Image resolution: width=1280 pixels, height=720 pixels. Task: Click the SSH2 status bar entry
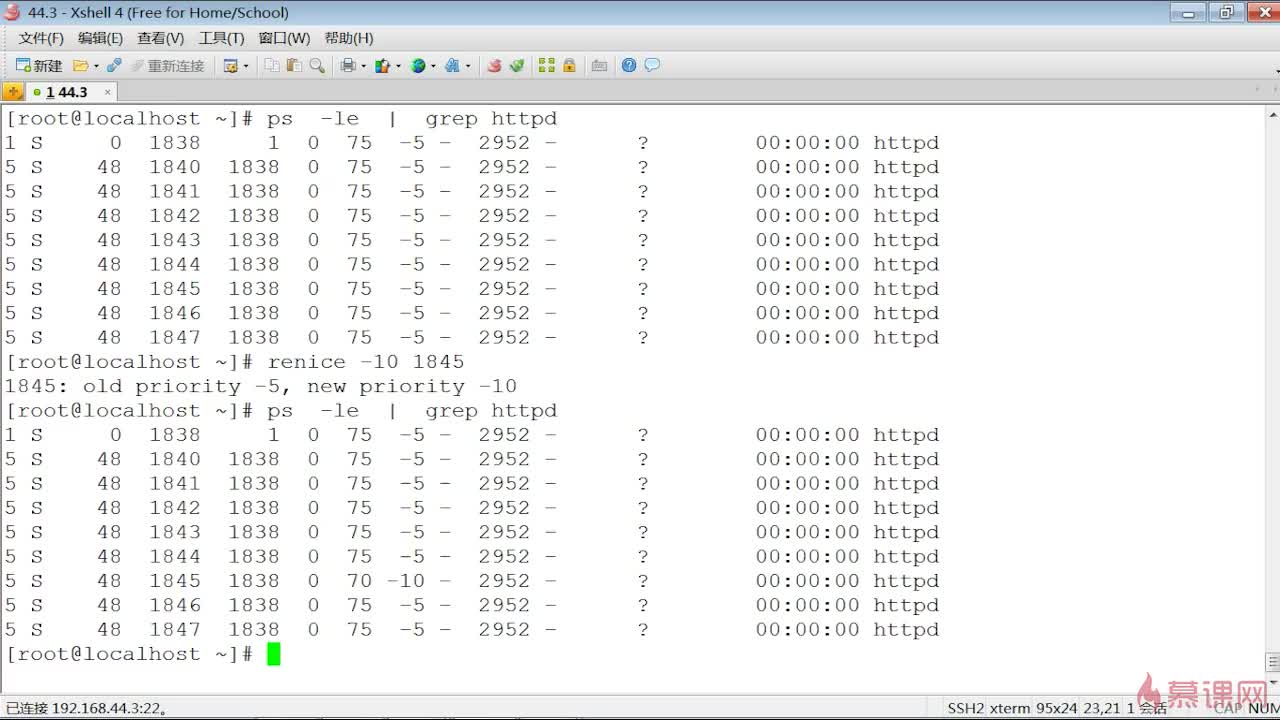(x=965, y=708)
